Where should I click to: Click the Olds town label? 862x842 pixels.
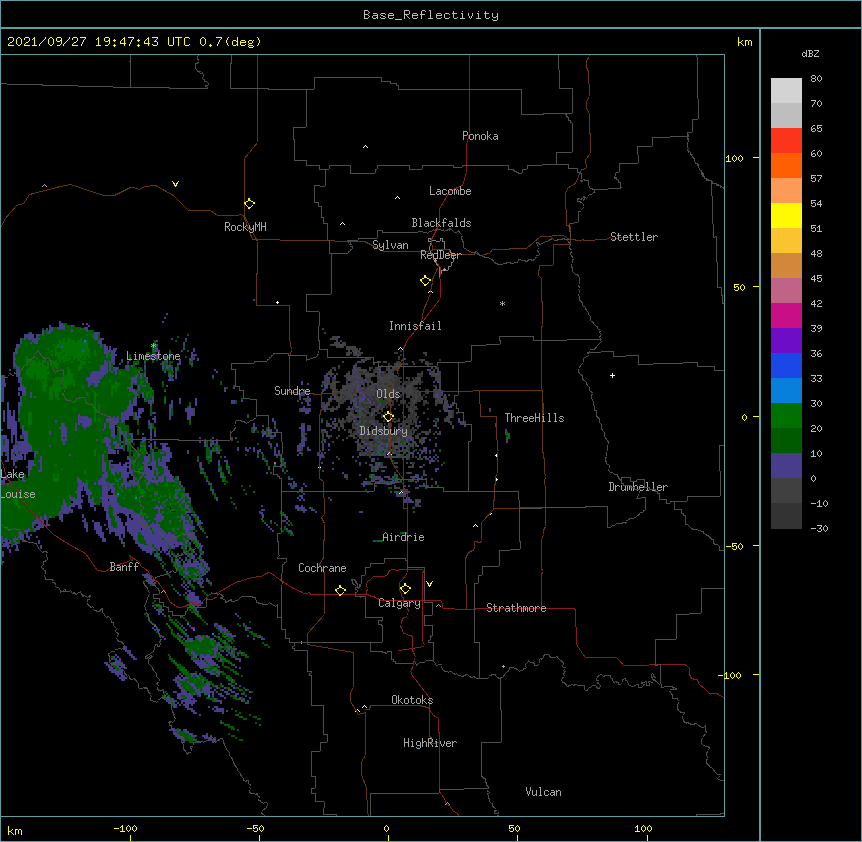coord(388,394)
